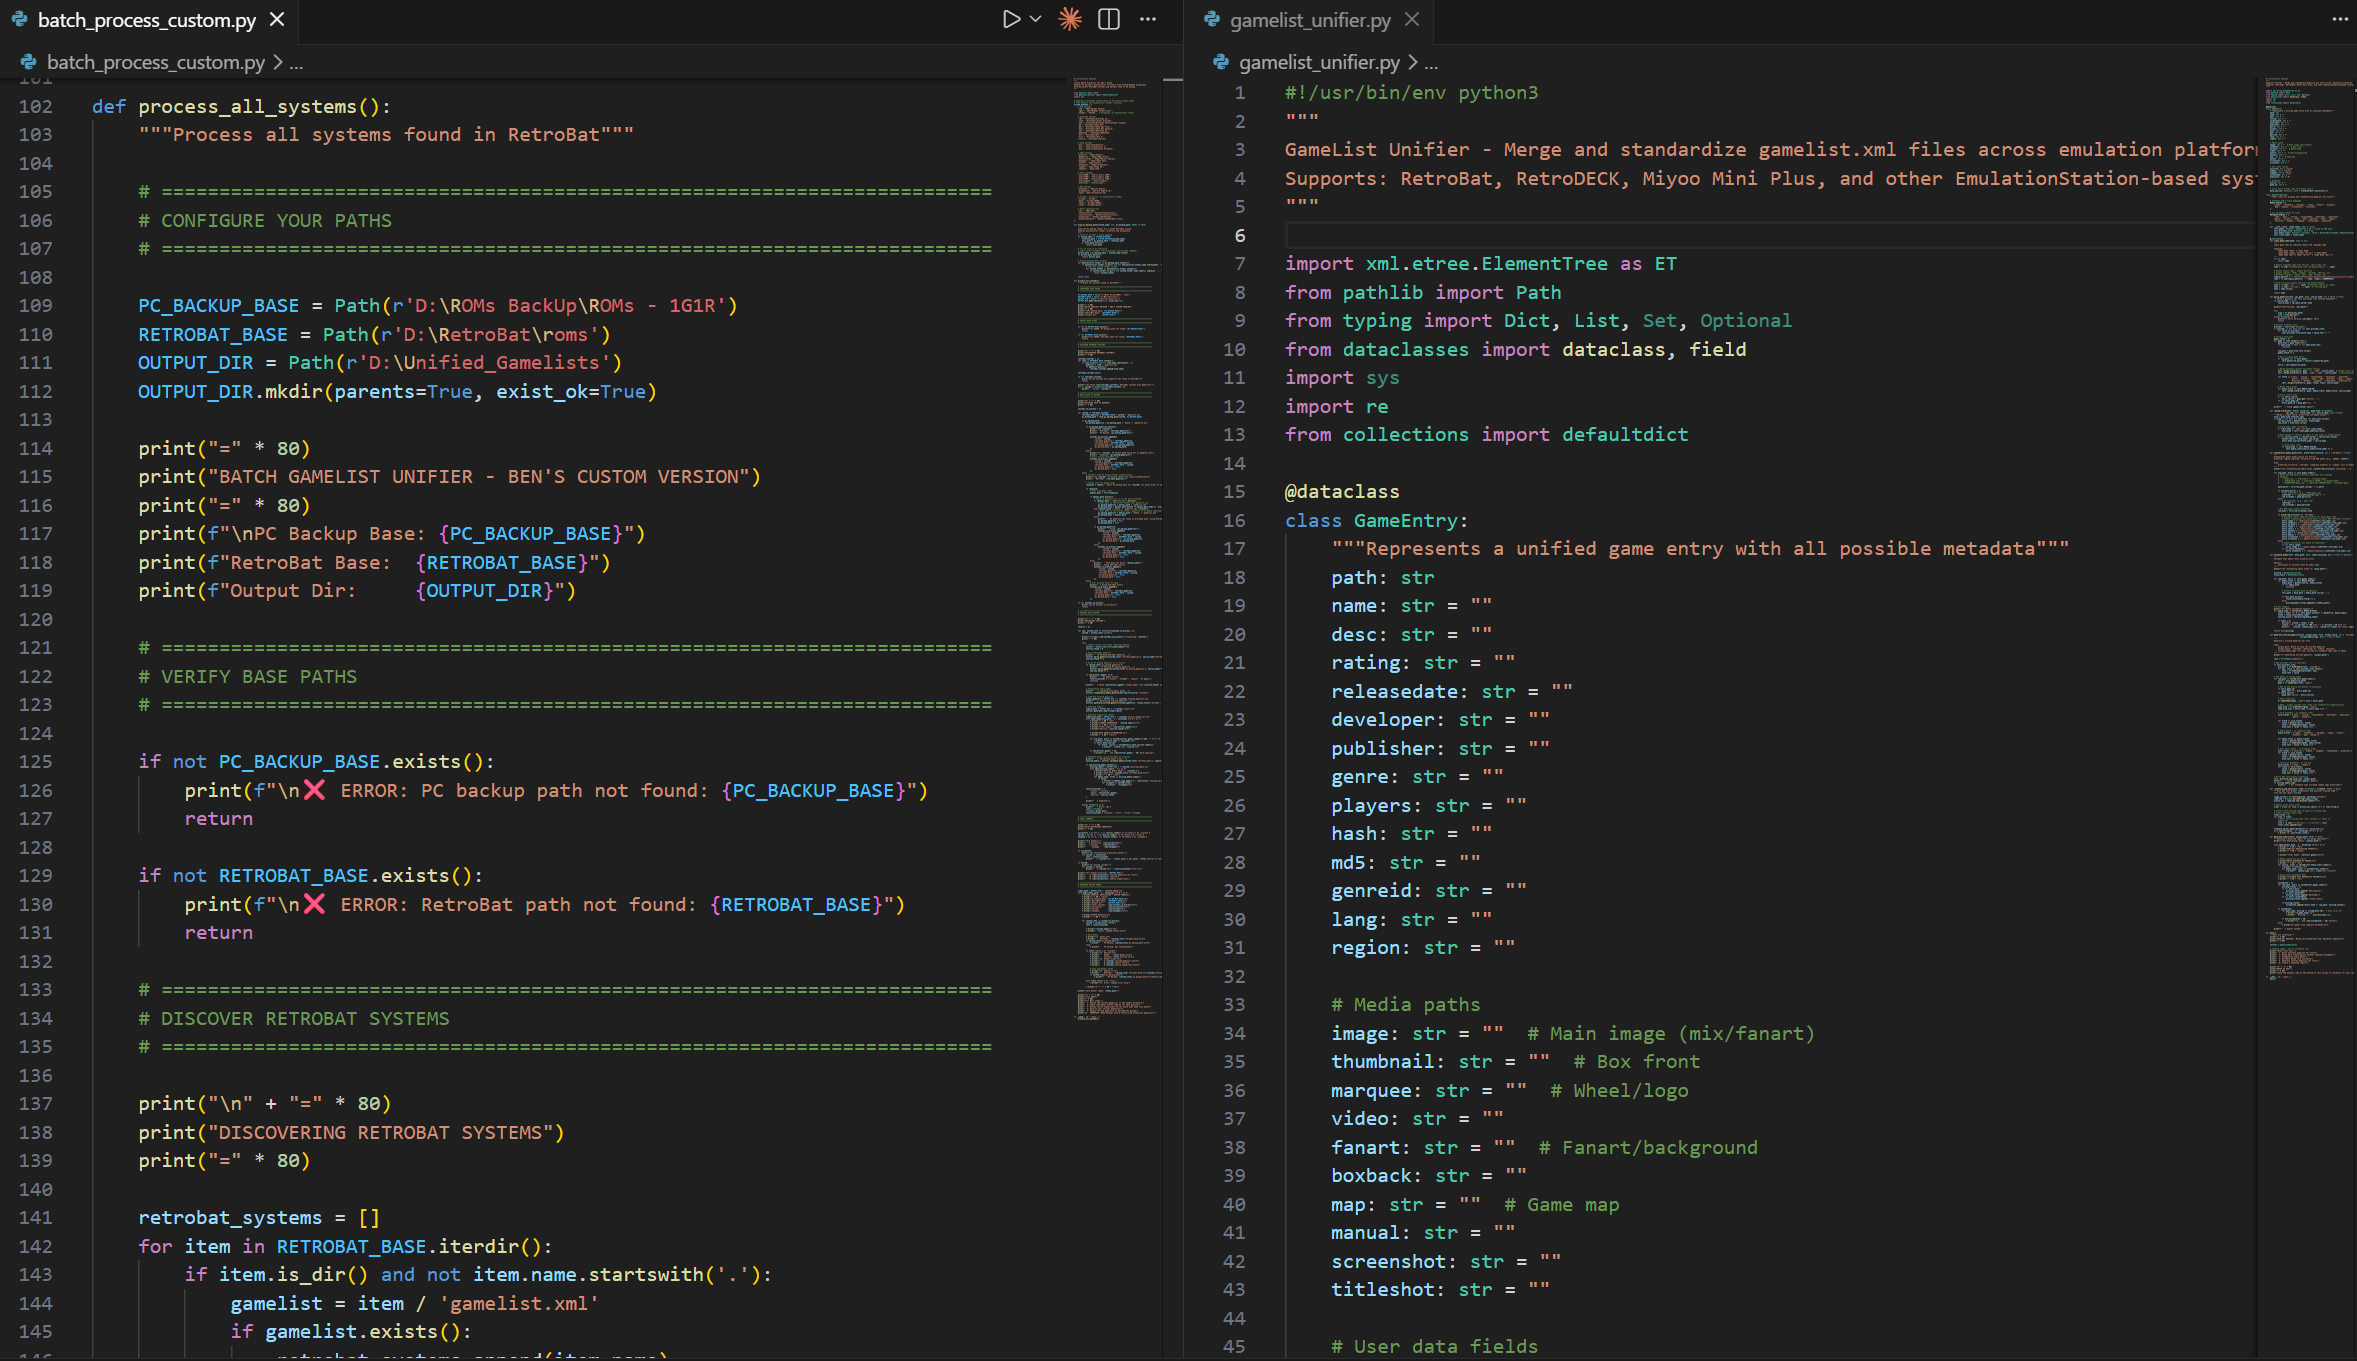The image size is (2357, 1361).
Task: Close the batch_process_custom.py tab
Action: click(276, 19)
